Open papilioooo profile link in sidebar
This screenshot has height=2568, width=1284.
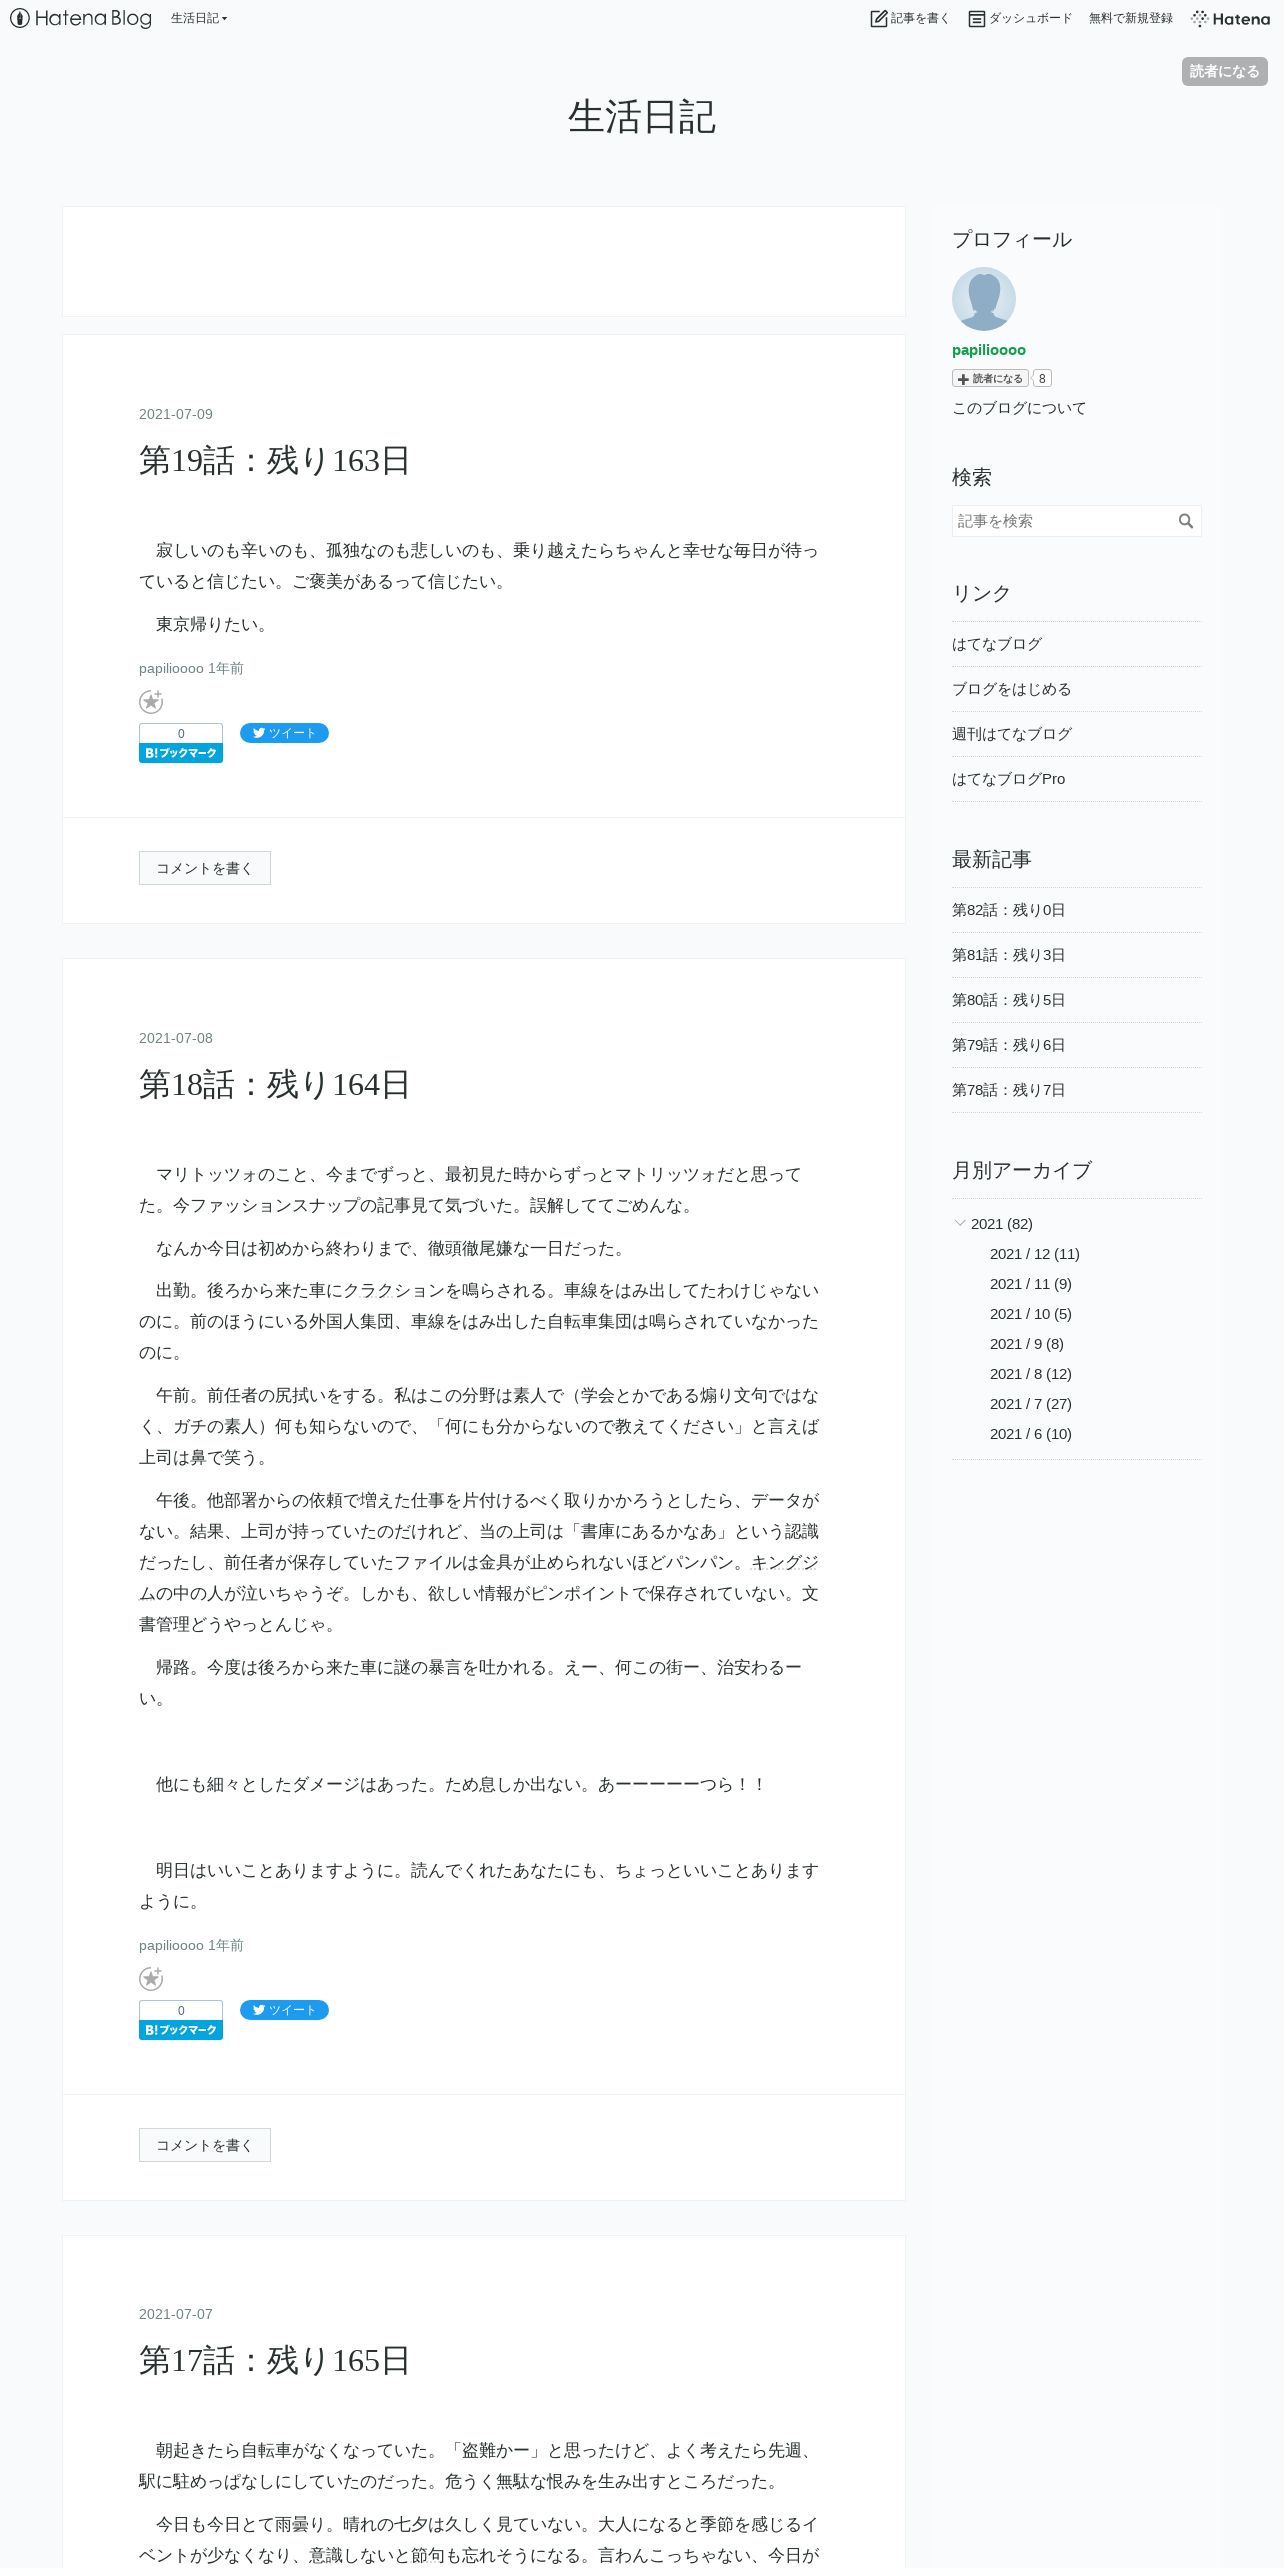(x=989, y=350)
